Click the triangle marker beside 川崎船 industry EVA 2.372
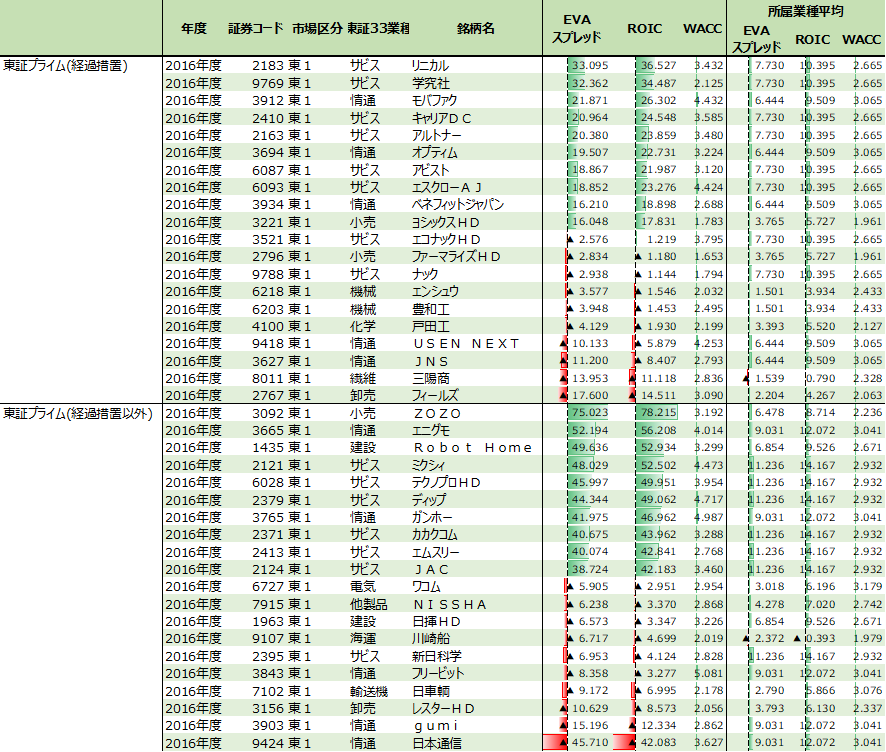The image size is (886, 752). tap(745, 638)
